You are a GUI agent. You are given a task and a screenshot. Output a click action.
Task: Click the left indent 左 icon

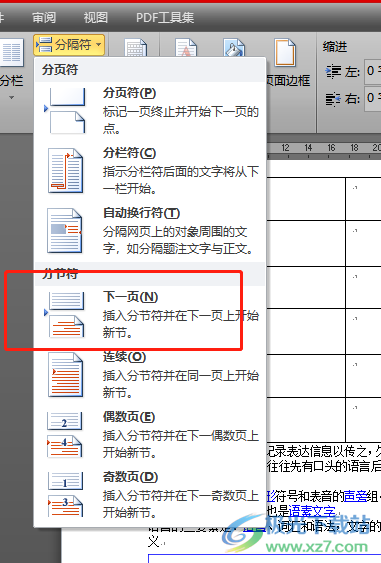tap(333, 71)
